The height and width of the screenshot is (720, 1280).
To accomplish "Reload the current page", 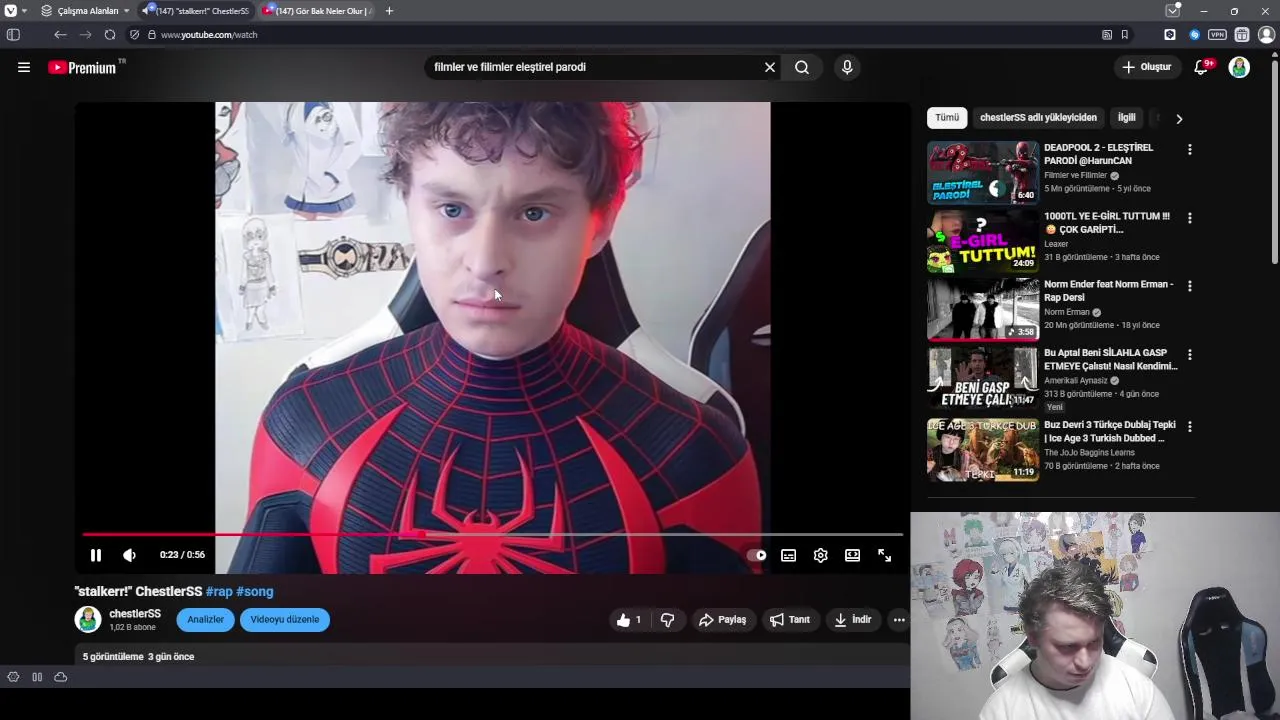I will [110, 34].
